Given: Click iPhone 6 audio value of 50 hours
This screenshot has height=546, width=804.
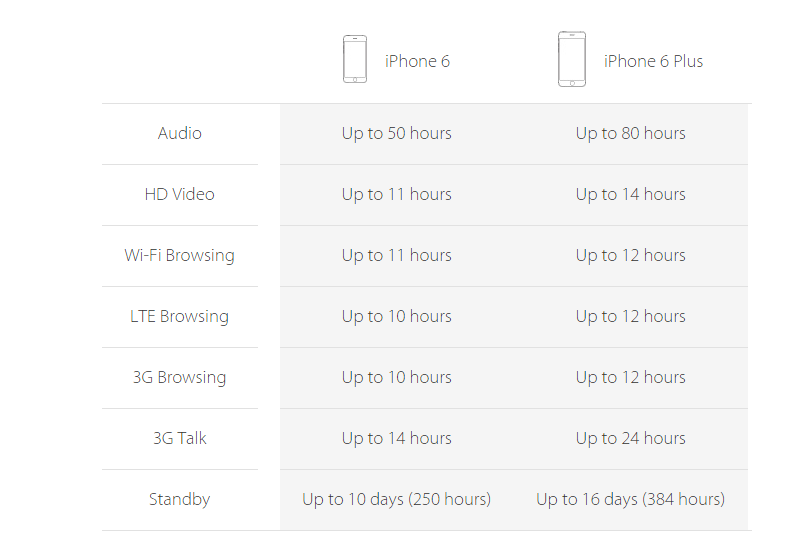Looking at the screenshot, I should [x=397, y=133].
